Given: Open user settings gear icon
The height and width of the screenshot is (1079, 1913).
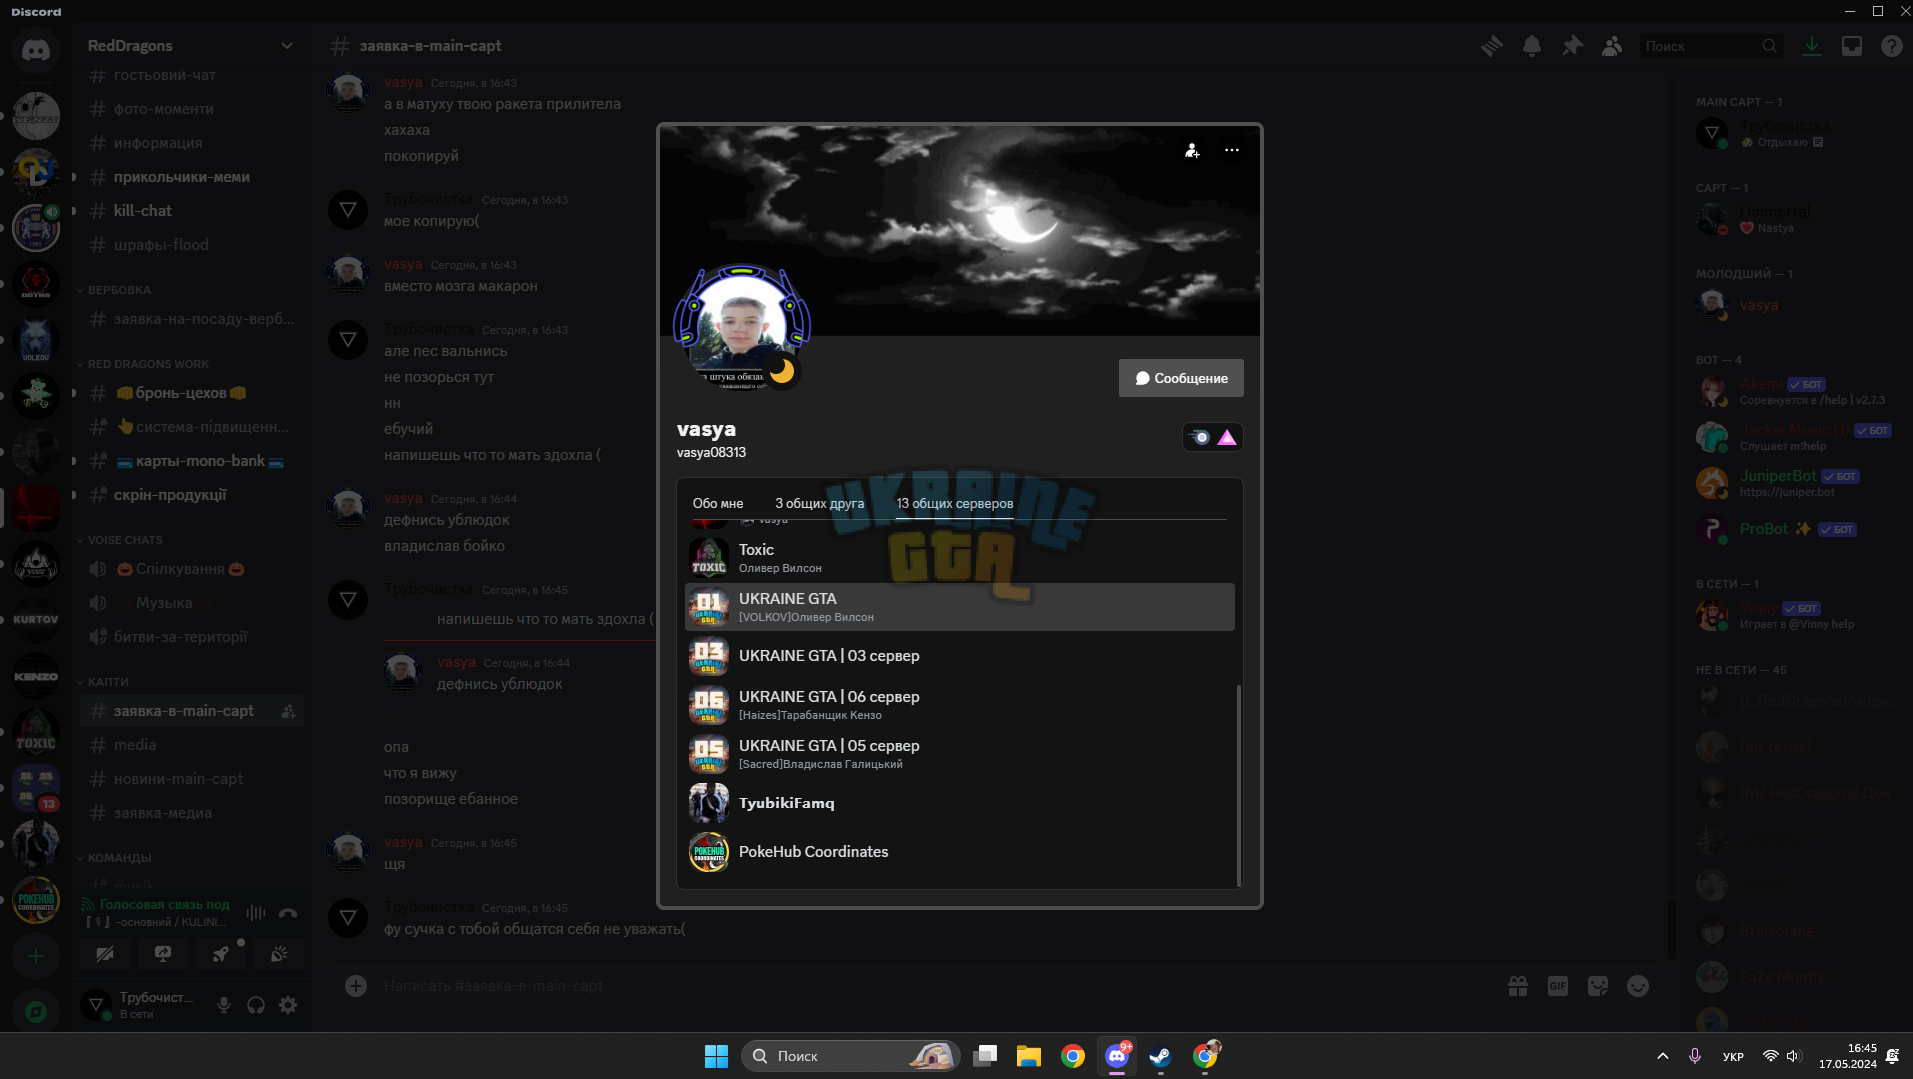Looking at the screenshot, I should [288, 1005].
